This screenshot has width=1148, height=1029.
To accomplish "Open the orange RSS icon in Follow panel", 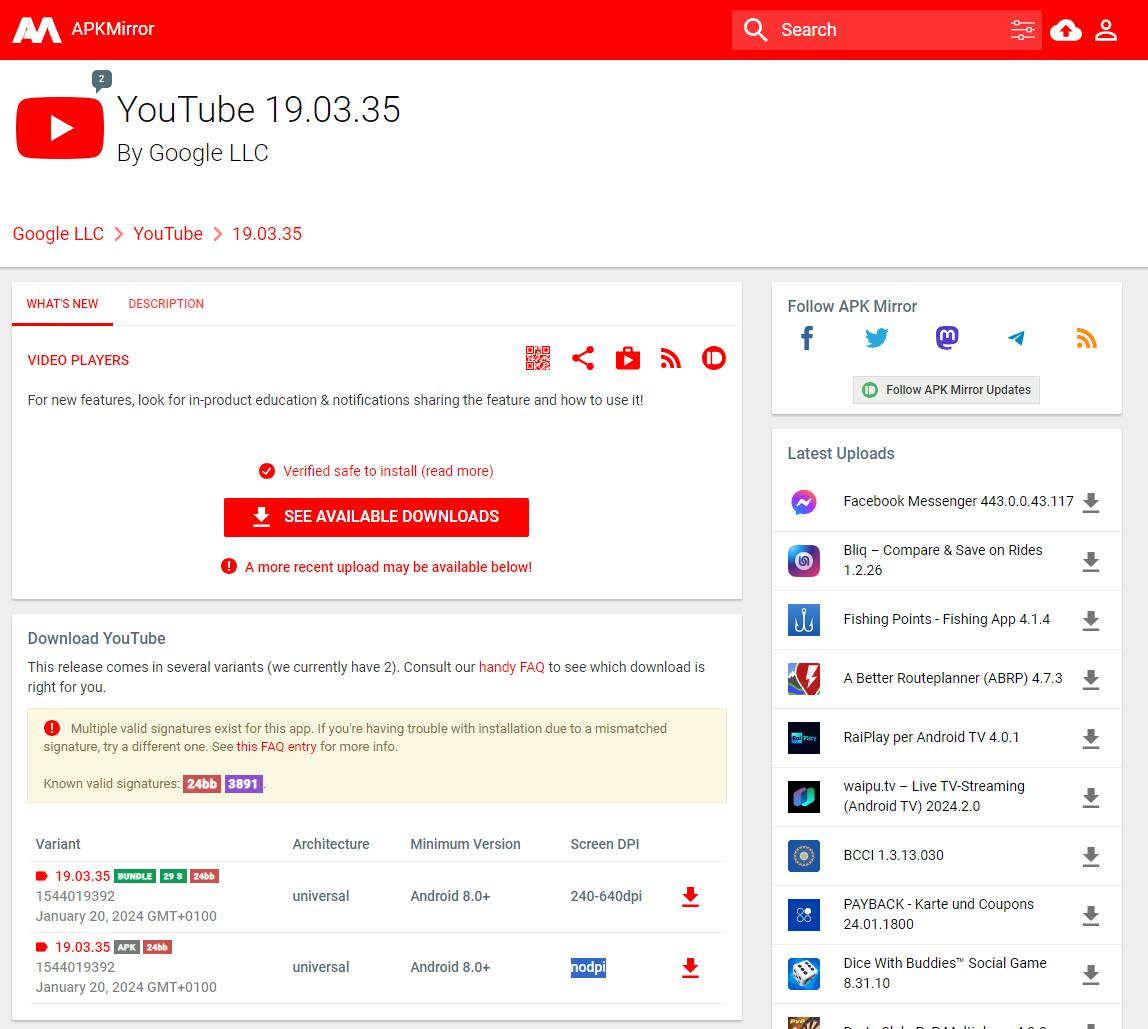I will [1086, 338].
